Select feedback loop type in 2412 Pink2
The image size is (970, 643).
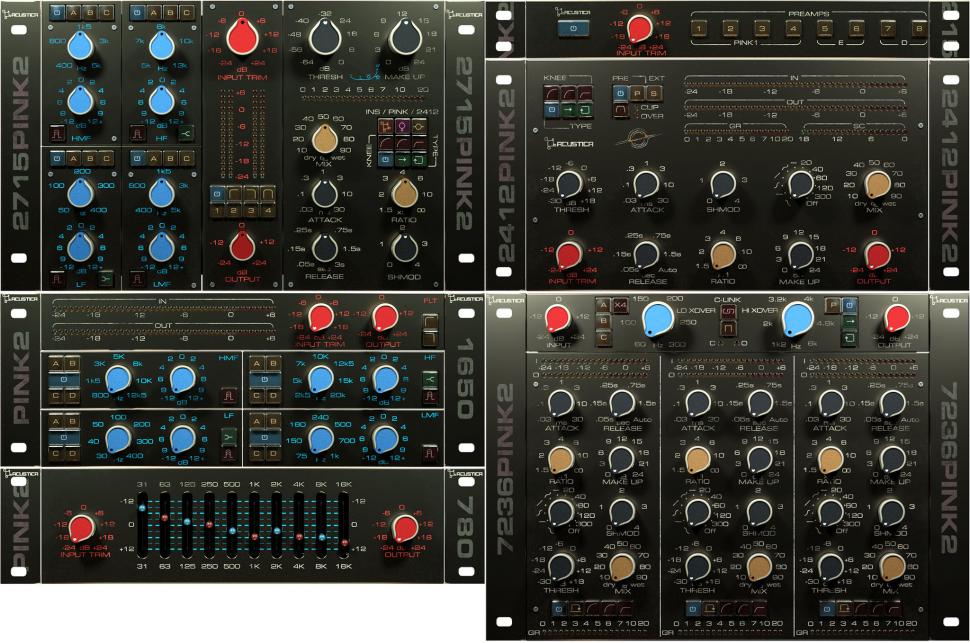point(585,110)
